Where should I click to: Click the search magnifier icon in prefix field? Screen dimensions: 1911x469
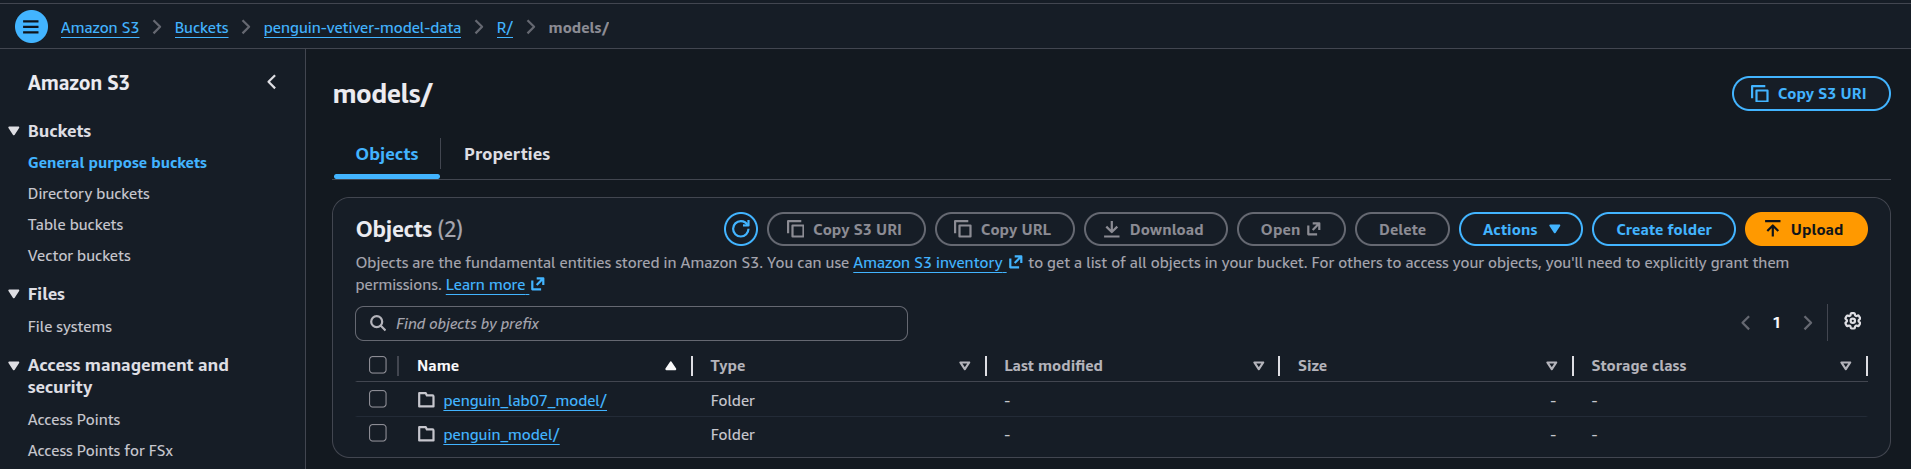378,323
